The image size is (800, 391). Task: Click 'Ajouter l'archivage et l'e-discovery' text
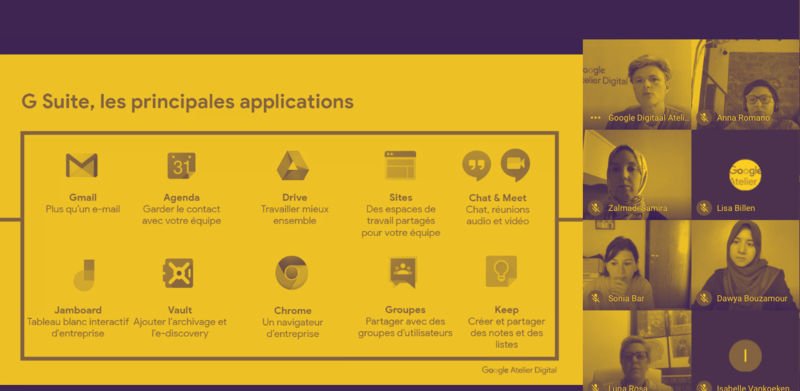pyautogui.click(x=180, y=328)
